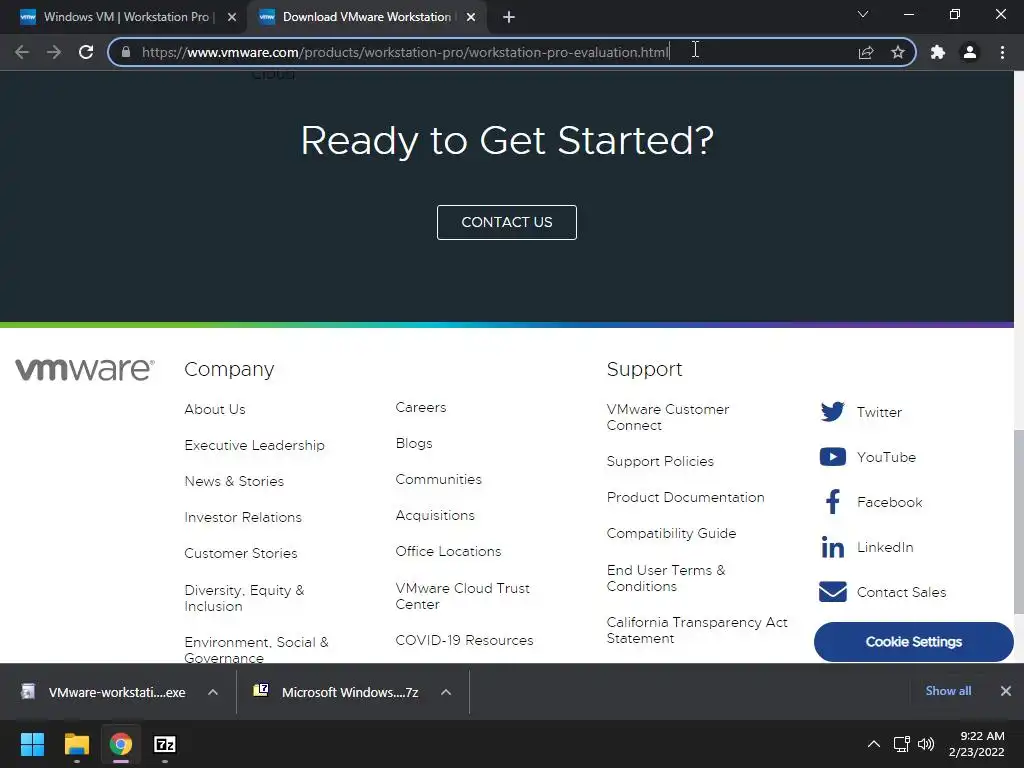The height and width of the screenshot is (768, 1024).
Task: Expand options for the VMware-workstation exe download
Action: (x=213, y=692)
